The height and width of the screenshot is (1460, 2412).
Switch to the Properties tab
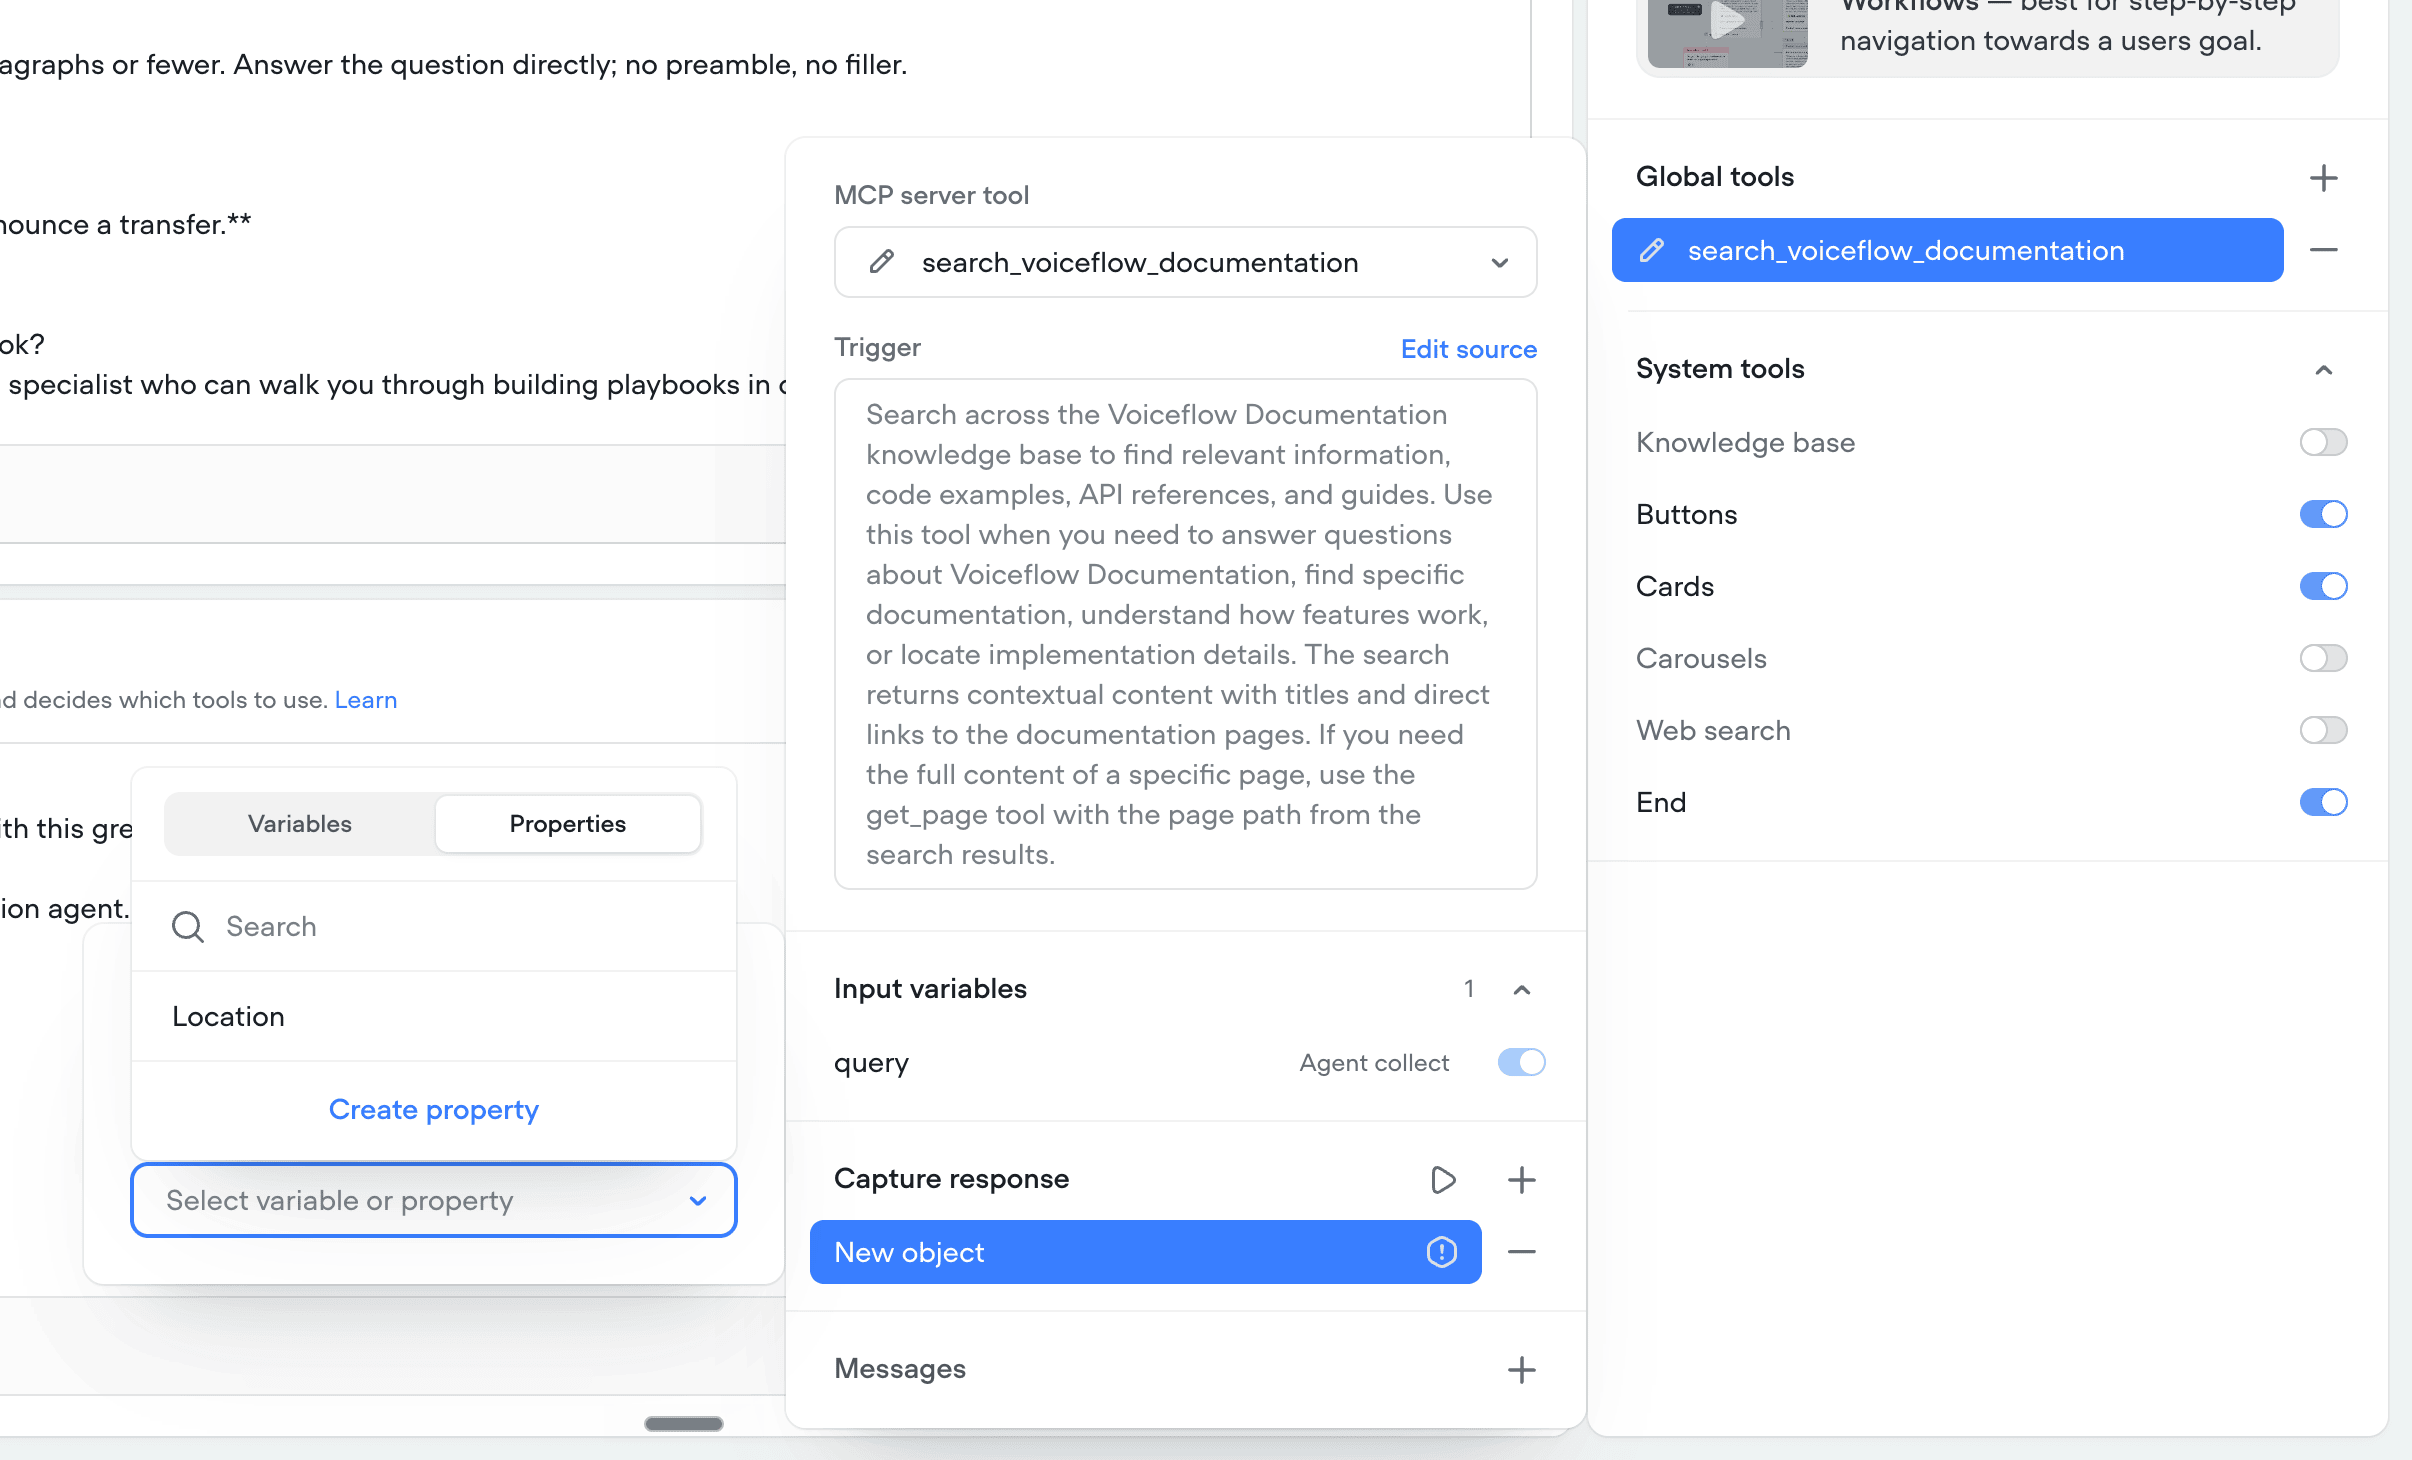coord(568,824)
